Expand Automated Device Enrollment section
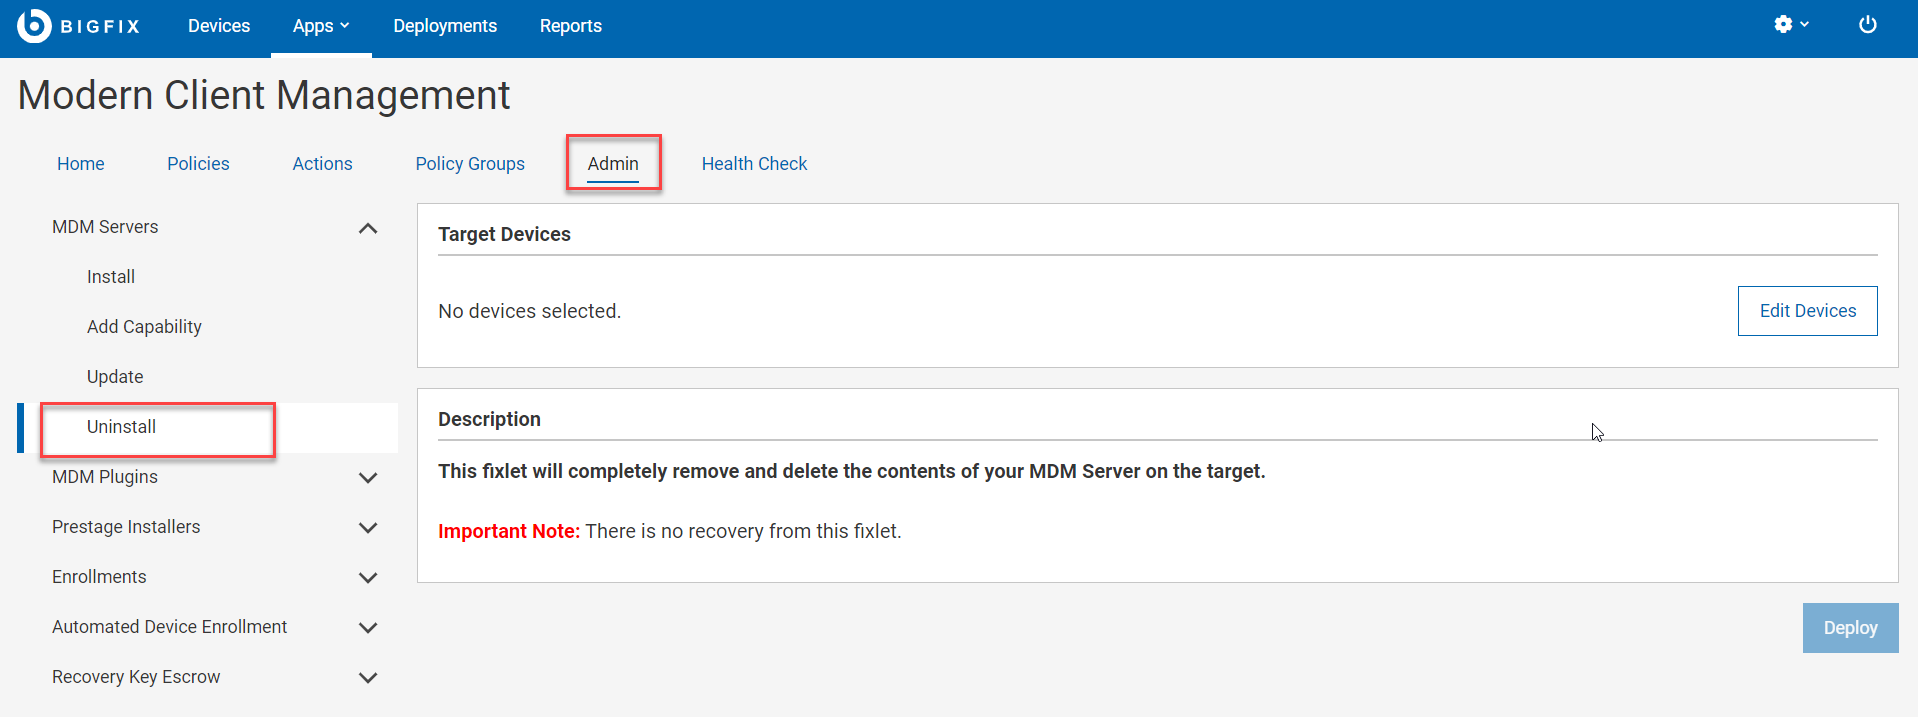The width and height of the screenshot is (1918, 717). coord(368,628)
